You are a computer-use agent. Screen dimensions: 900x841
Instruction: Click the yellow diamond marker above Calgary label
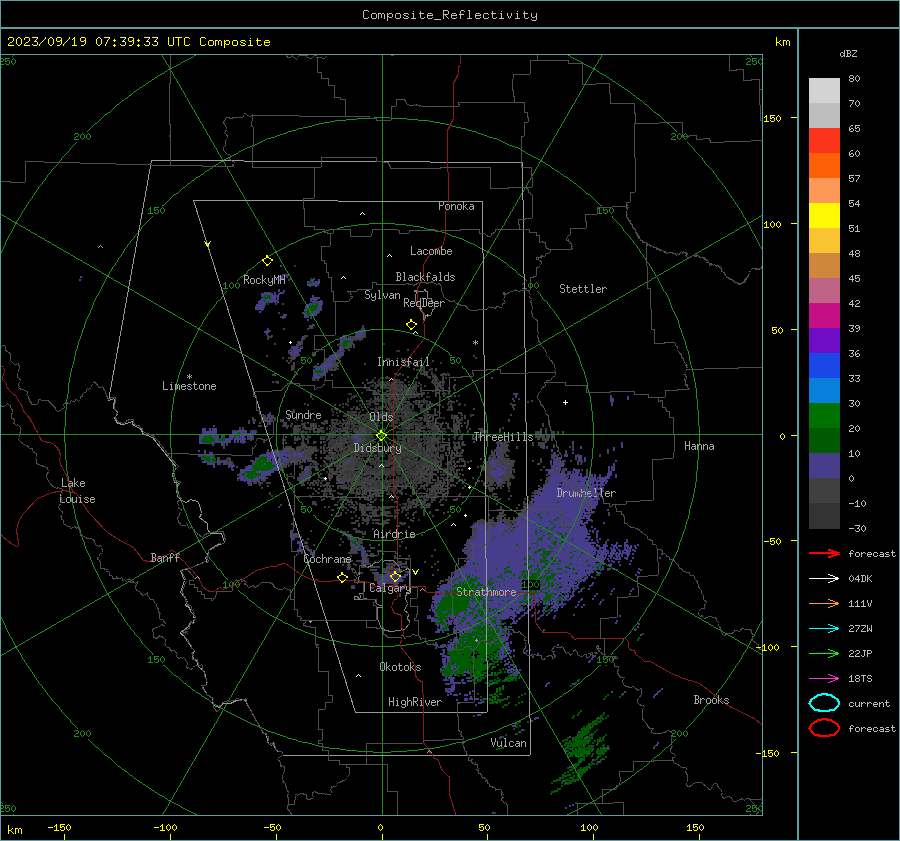pos(395,576)
